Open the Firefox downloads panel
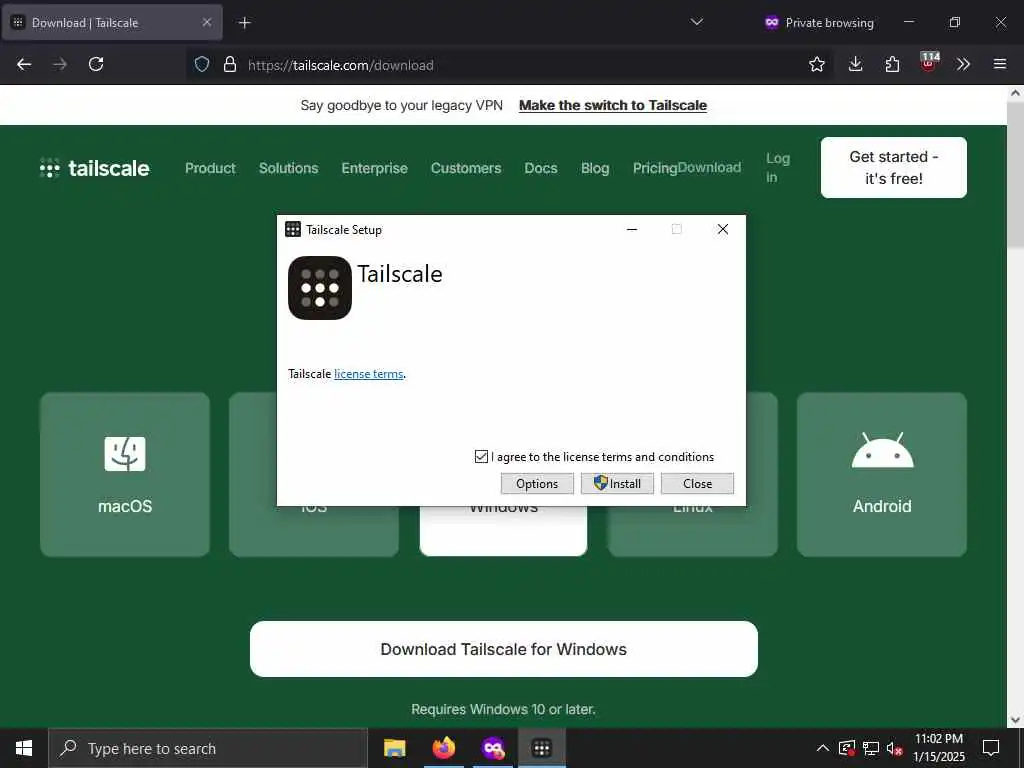The image size is (1024, 768). tap(856, 64)
